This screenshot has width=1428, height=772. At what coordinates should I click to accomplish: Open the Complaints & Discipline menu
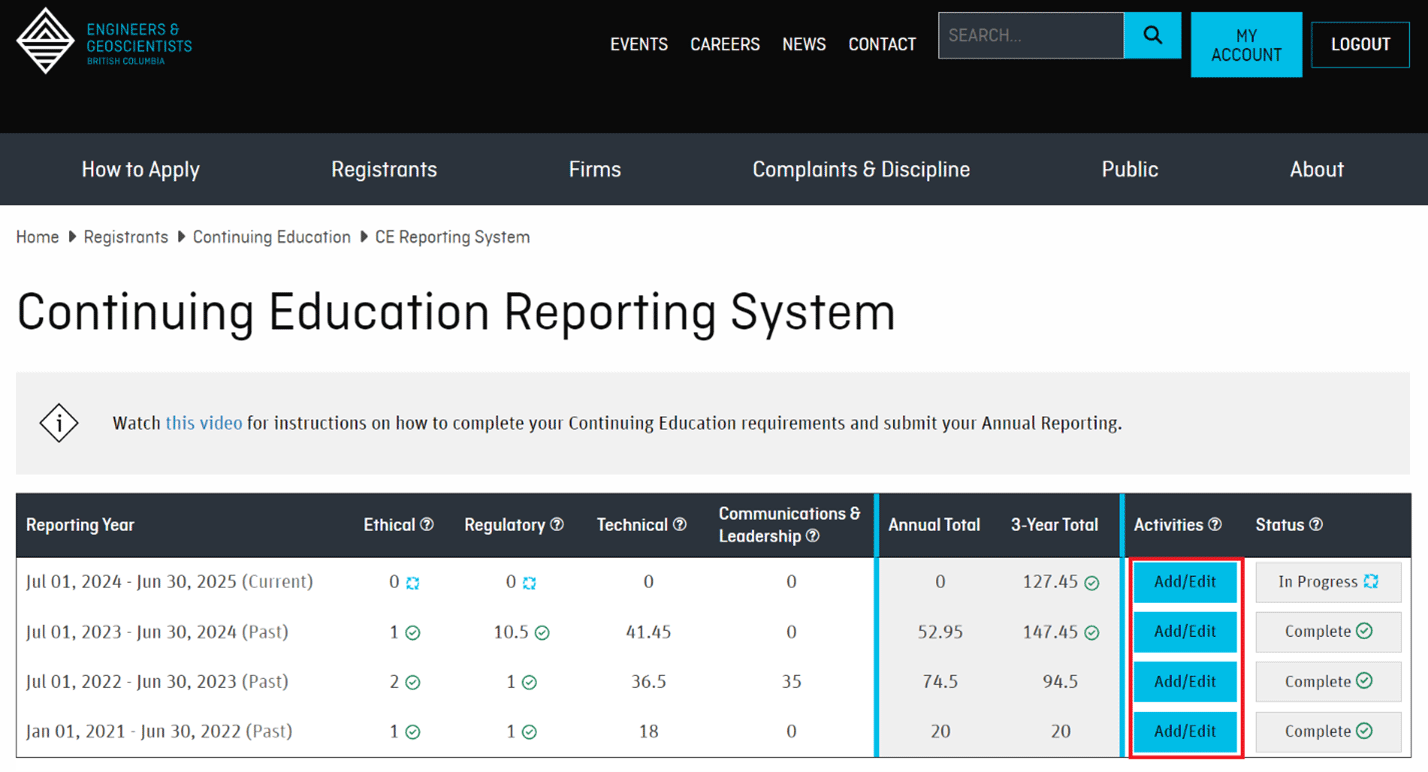(x=861, y=170)
